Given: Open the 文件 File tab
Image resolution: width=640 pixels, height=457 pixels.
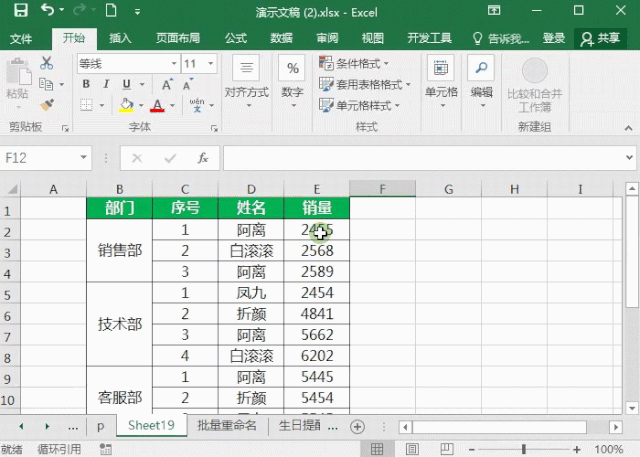Looking at the screenshot, I should (21, 39).
